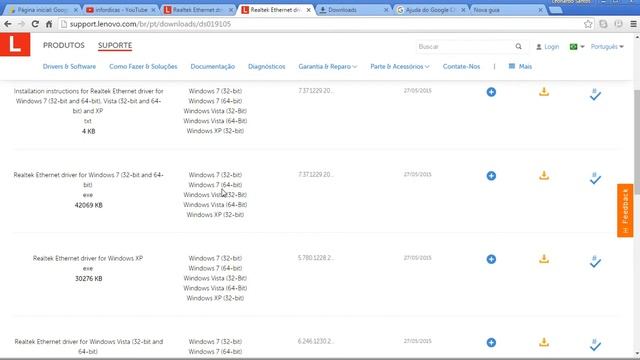Click the browser address bar URL
Screen dimensions: 640x360
pyautogui.click(x=150, y=24)
